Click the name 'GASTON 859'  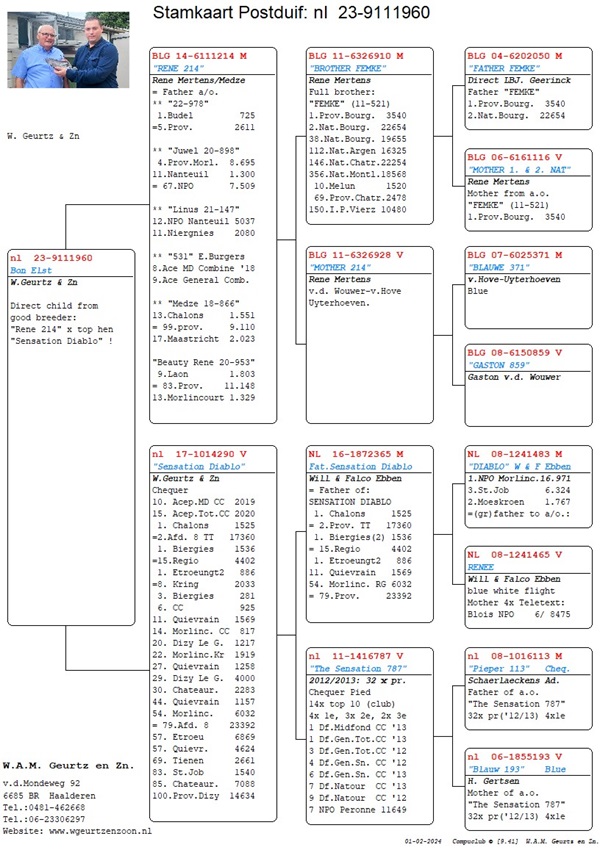[x=498, y=365]
